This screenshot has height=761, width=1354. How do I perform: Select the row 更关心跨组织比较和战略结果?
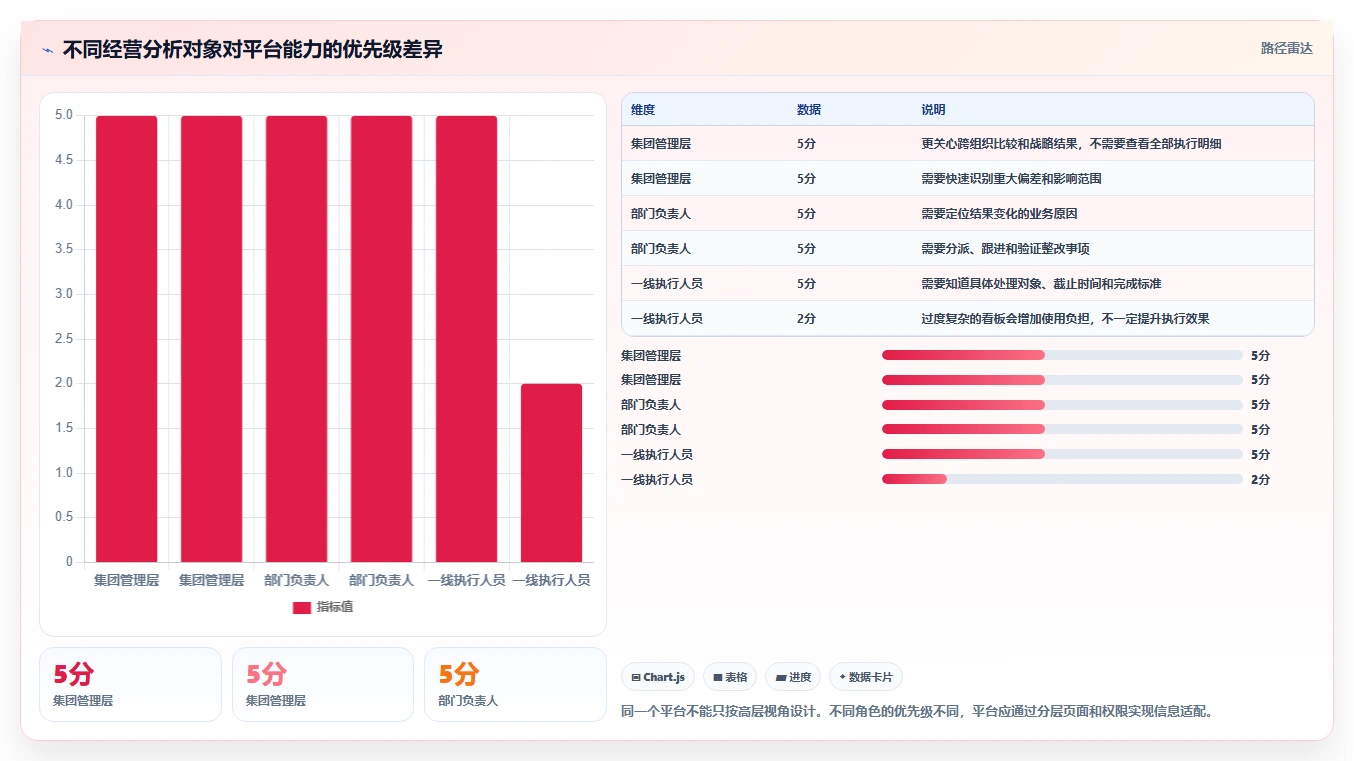[967, 143]
